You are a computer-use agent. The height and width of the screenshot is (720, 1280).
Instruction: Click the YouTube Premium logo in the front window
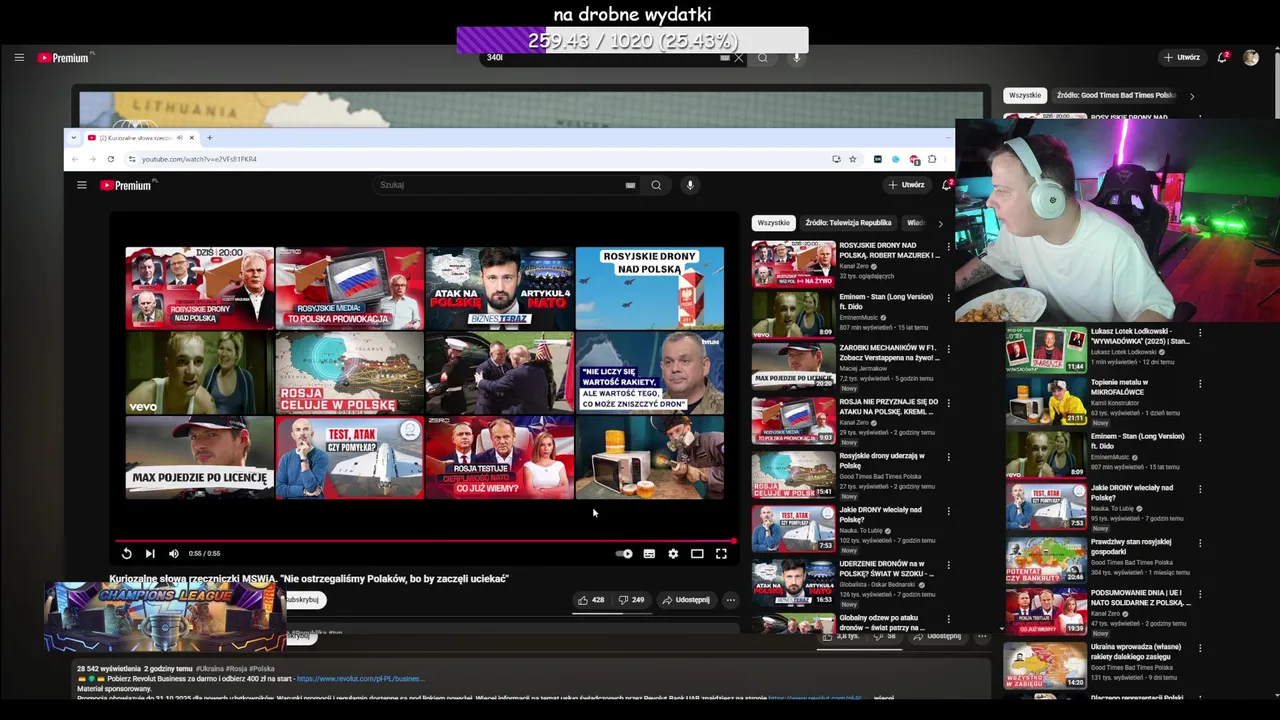(128, 185)
